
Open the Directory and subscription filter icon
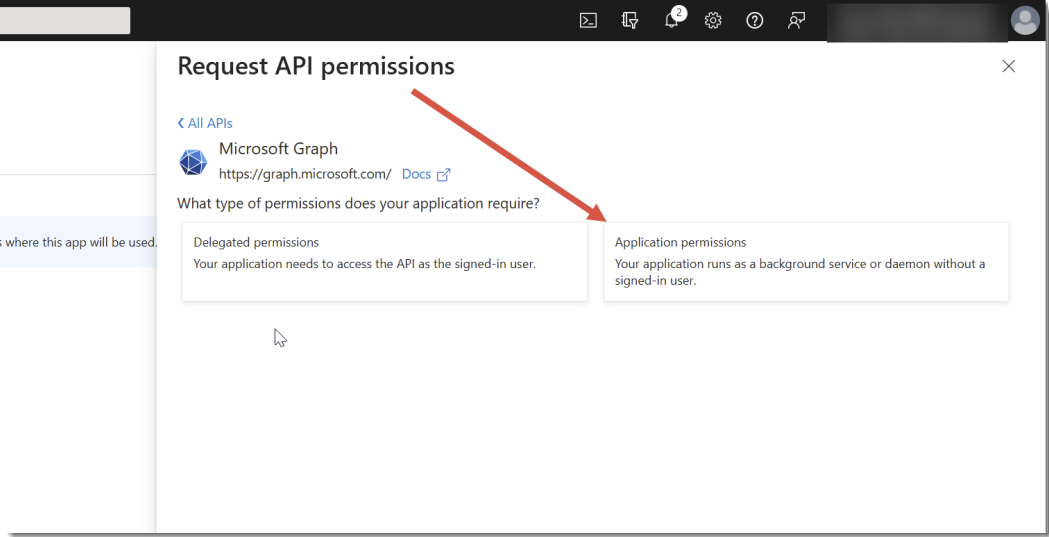[x=630, y=20]
